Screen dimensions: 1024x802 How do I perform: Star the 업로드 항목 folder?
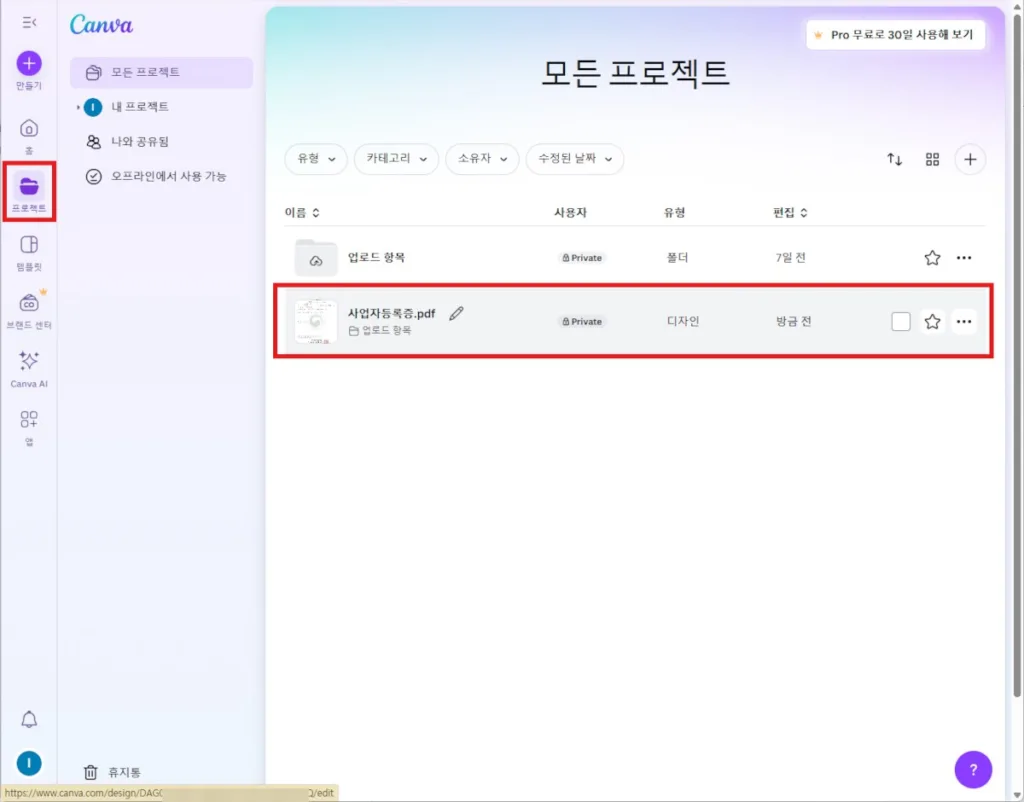point(932,258)
